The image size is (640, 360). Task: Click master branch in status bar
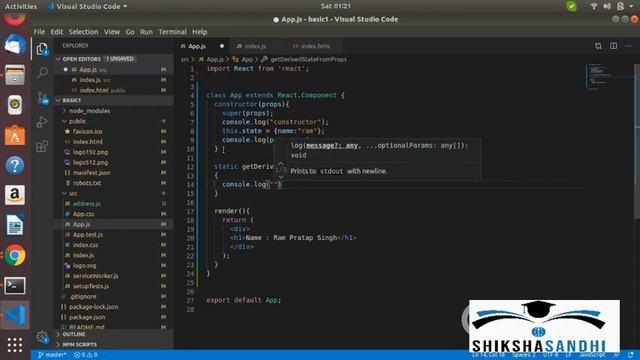52,355
